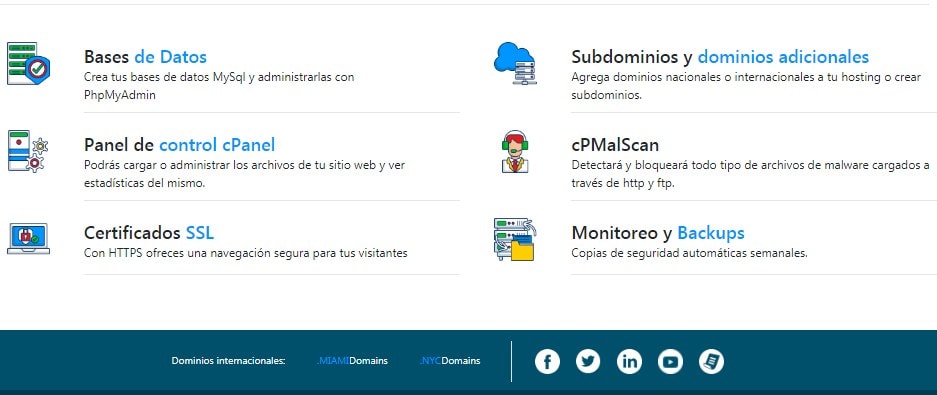Screen dimensions: 937x395
Task: Click 'Subdominios y dominios adicionales' heading
Action: point(720,57)
